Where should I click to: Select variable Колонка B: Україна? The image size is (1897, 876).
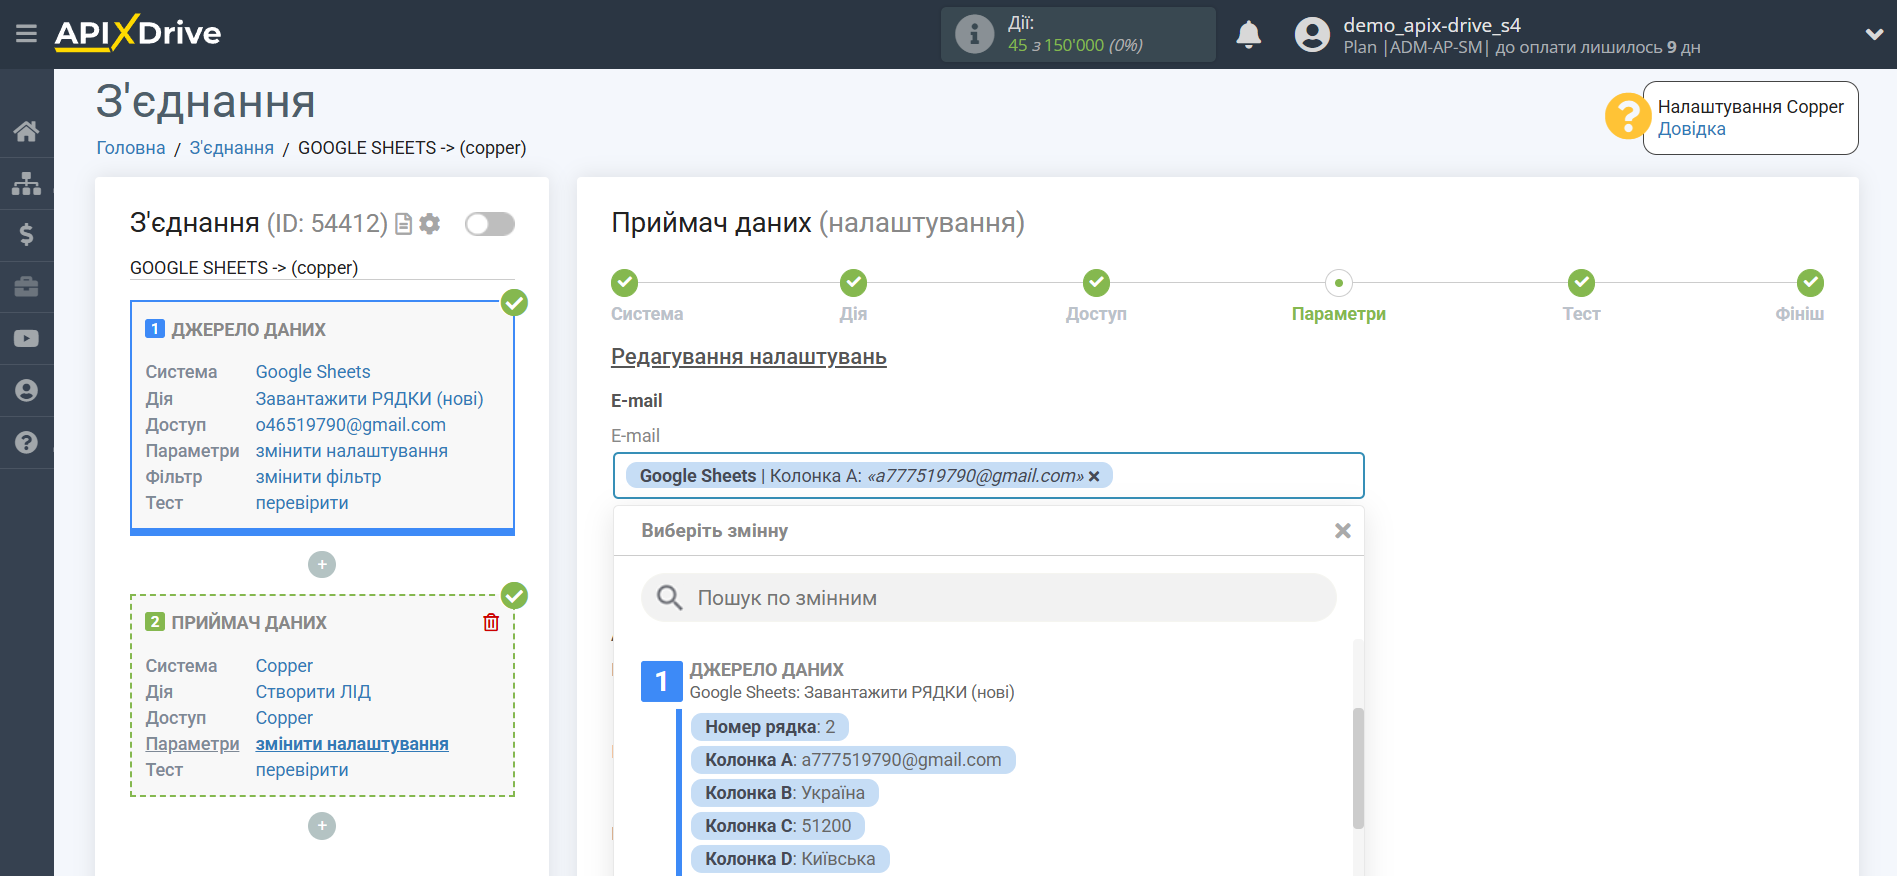(x=785, y=793)
